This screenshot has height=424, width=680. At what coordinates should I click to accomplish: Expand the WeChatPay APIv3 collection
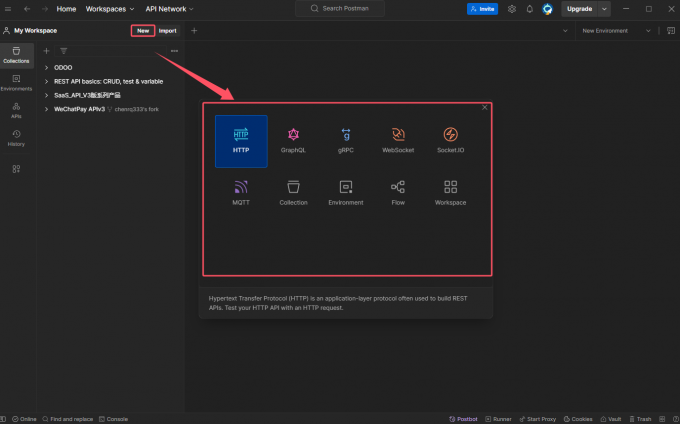click(x=46, y=109)
